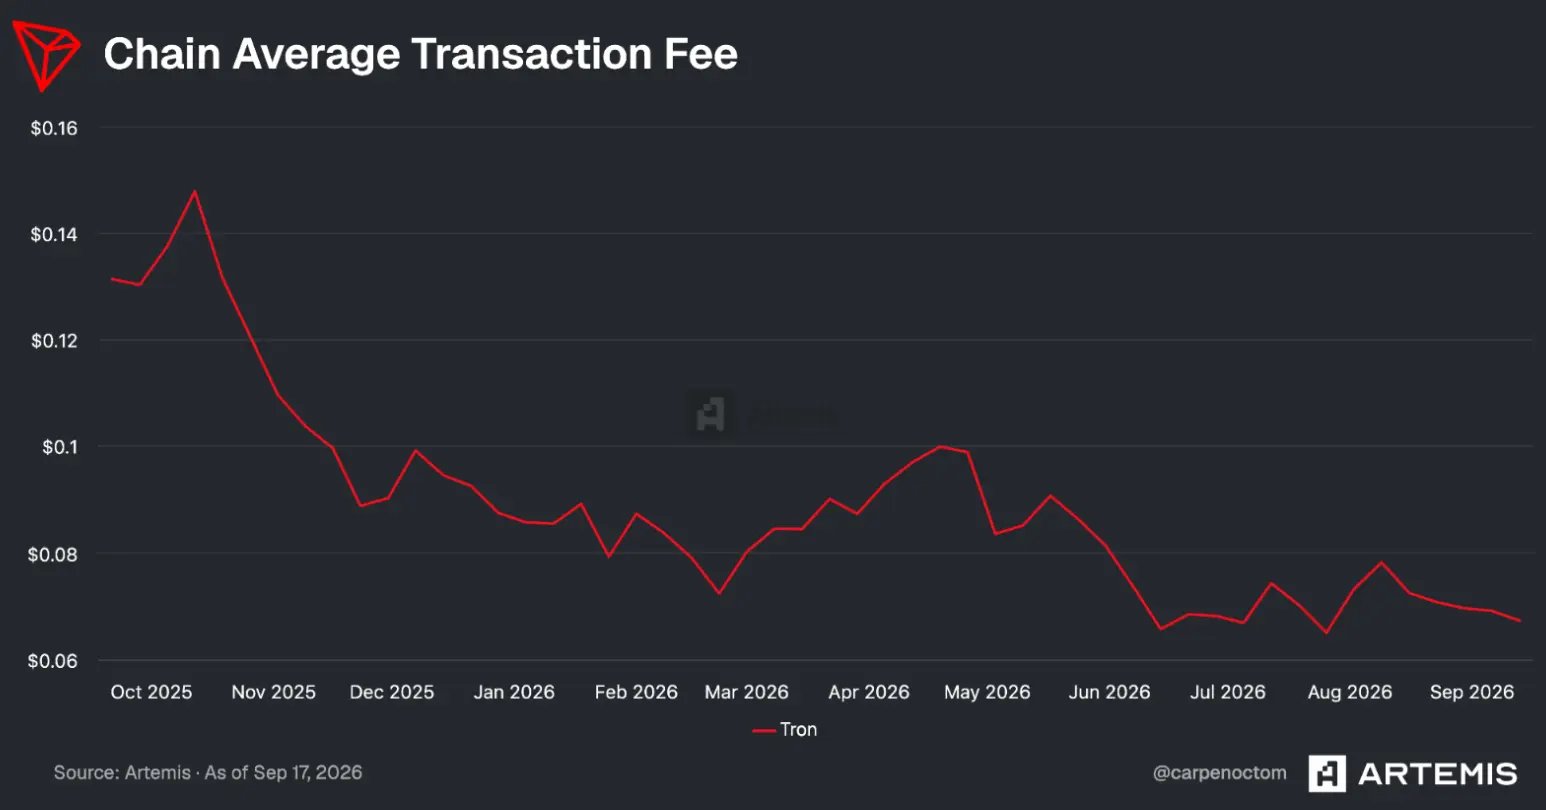Click the $0.06 y-axis label
This screenshot has height=810, width=1546.
[53, 661]
